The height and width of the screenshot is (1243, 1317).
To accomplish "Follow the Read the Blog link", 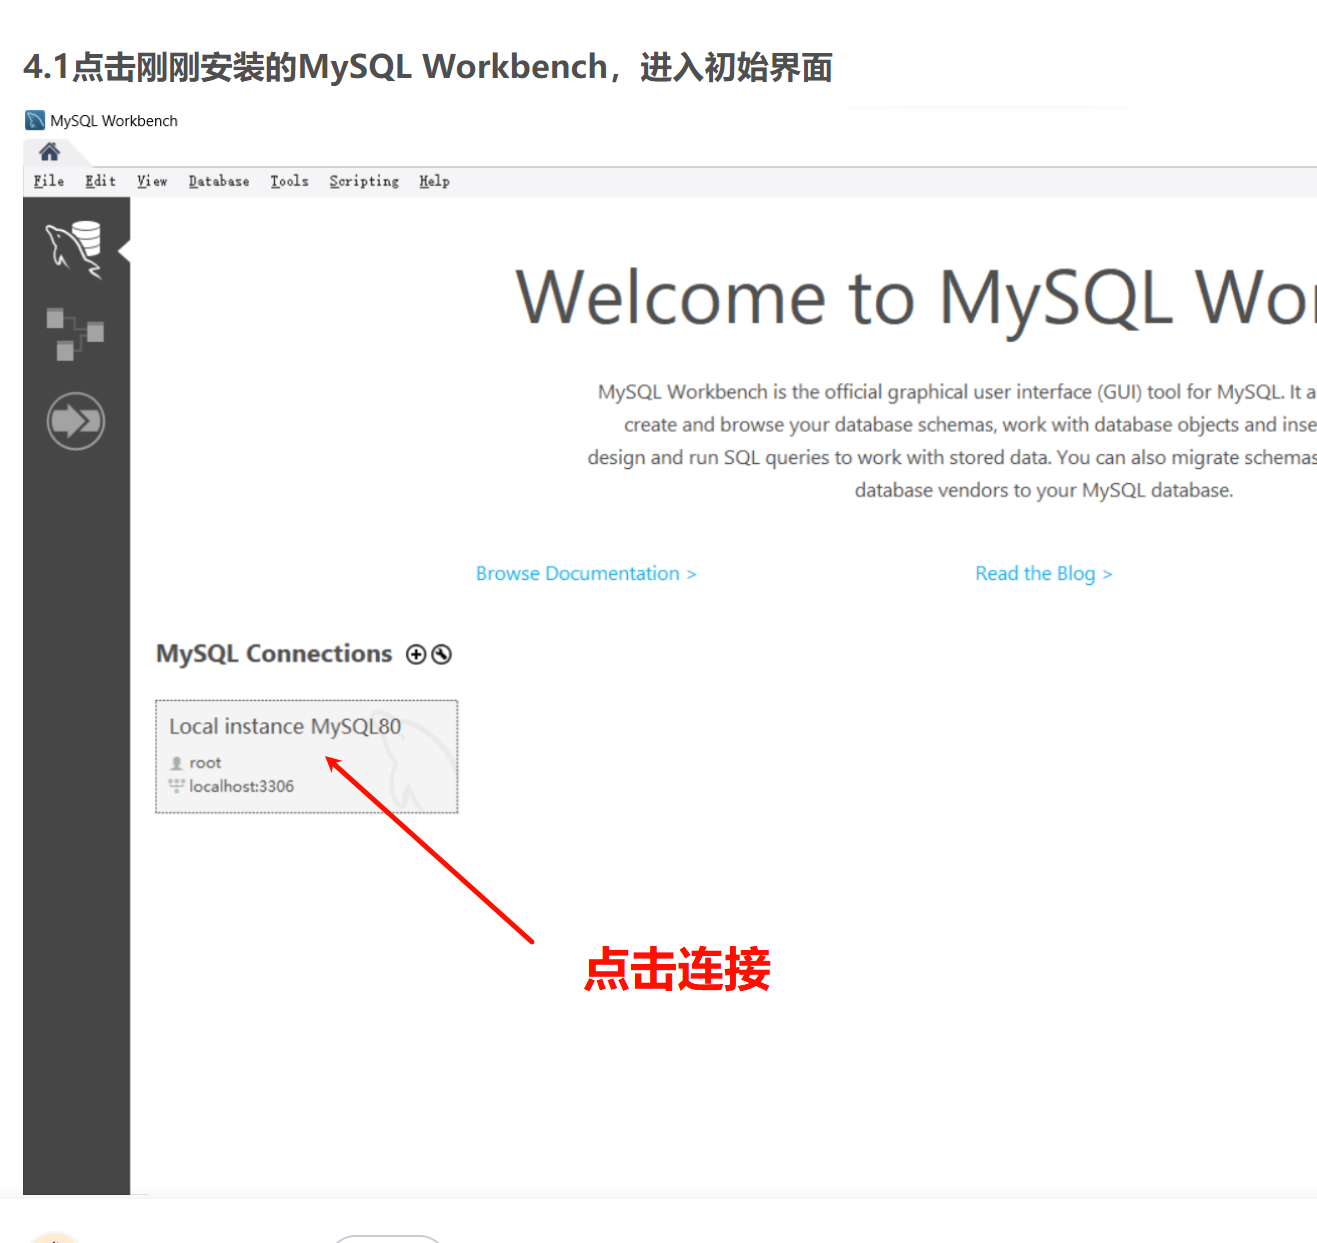I will (1044, 573).
